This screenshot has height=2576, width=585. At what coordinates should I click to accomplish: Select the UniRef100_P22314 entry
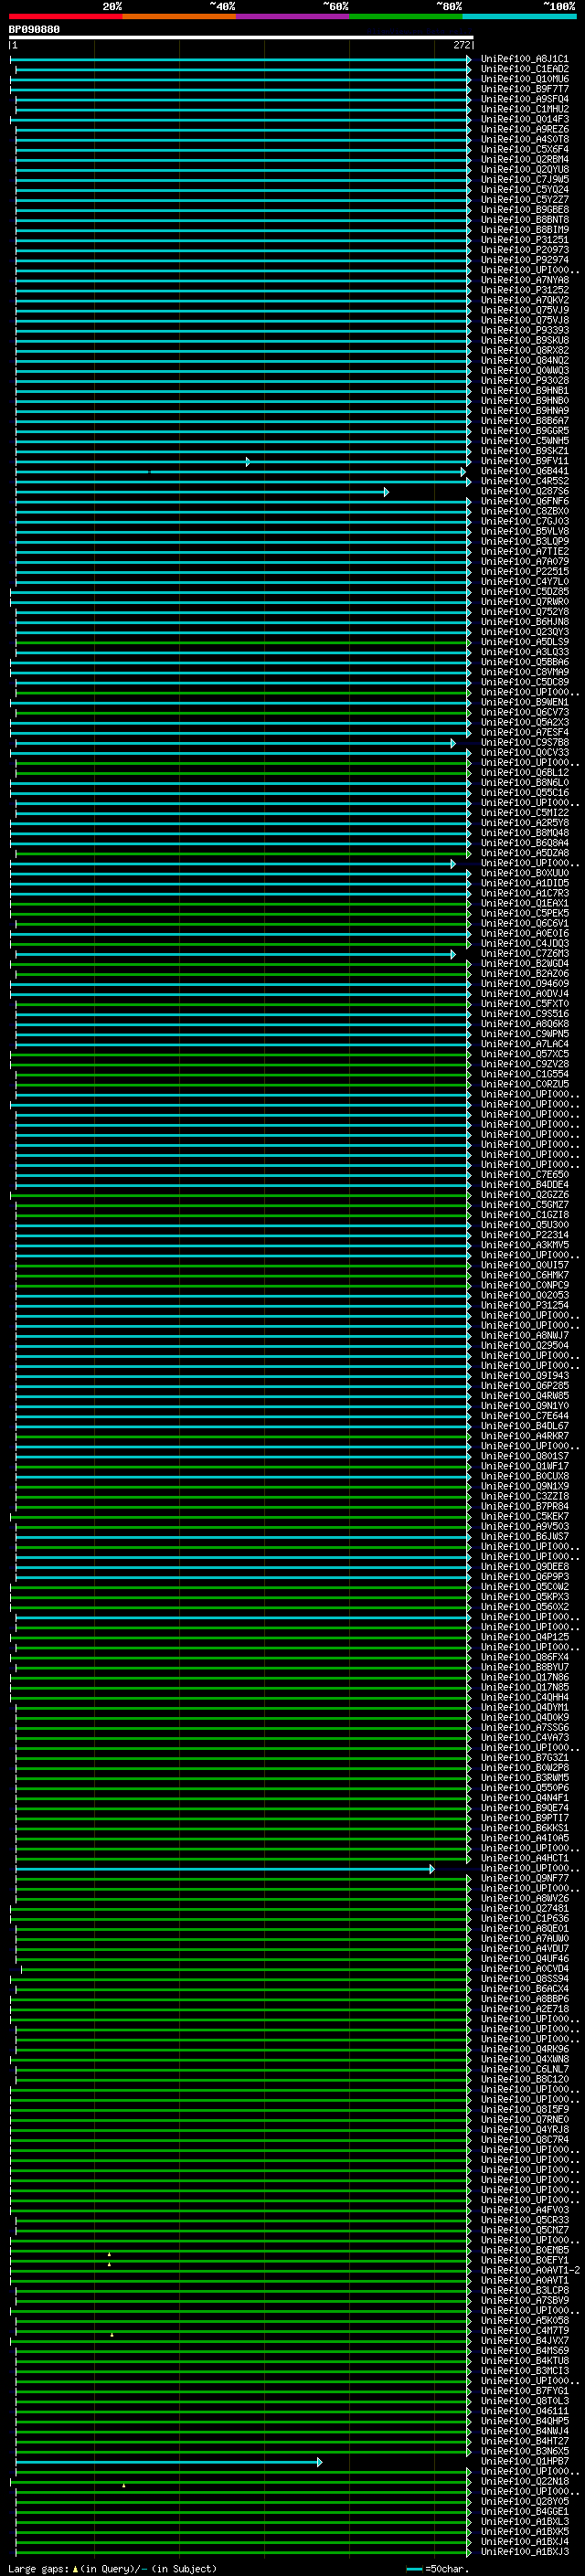[524, 1235]
